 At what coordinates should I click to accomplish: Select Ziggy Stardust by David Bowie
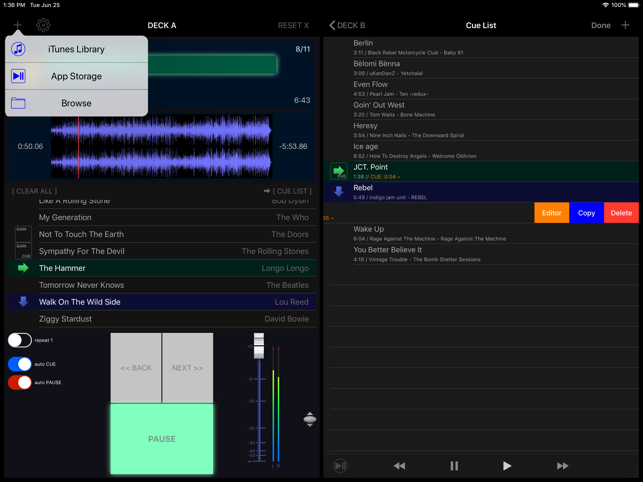[x=162, y=319]
